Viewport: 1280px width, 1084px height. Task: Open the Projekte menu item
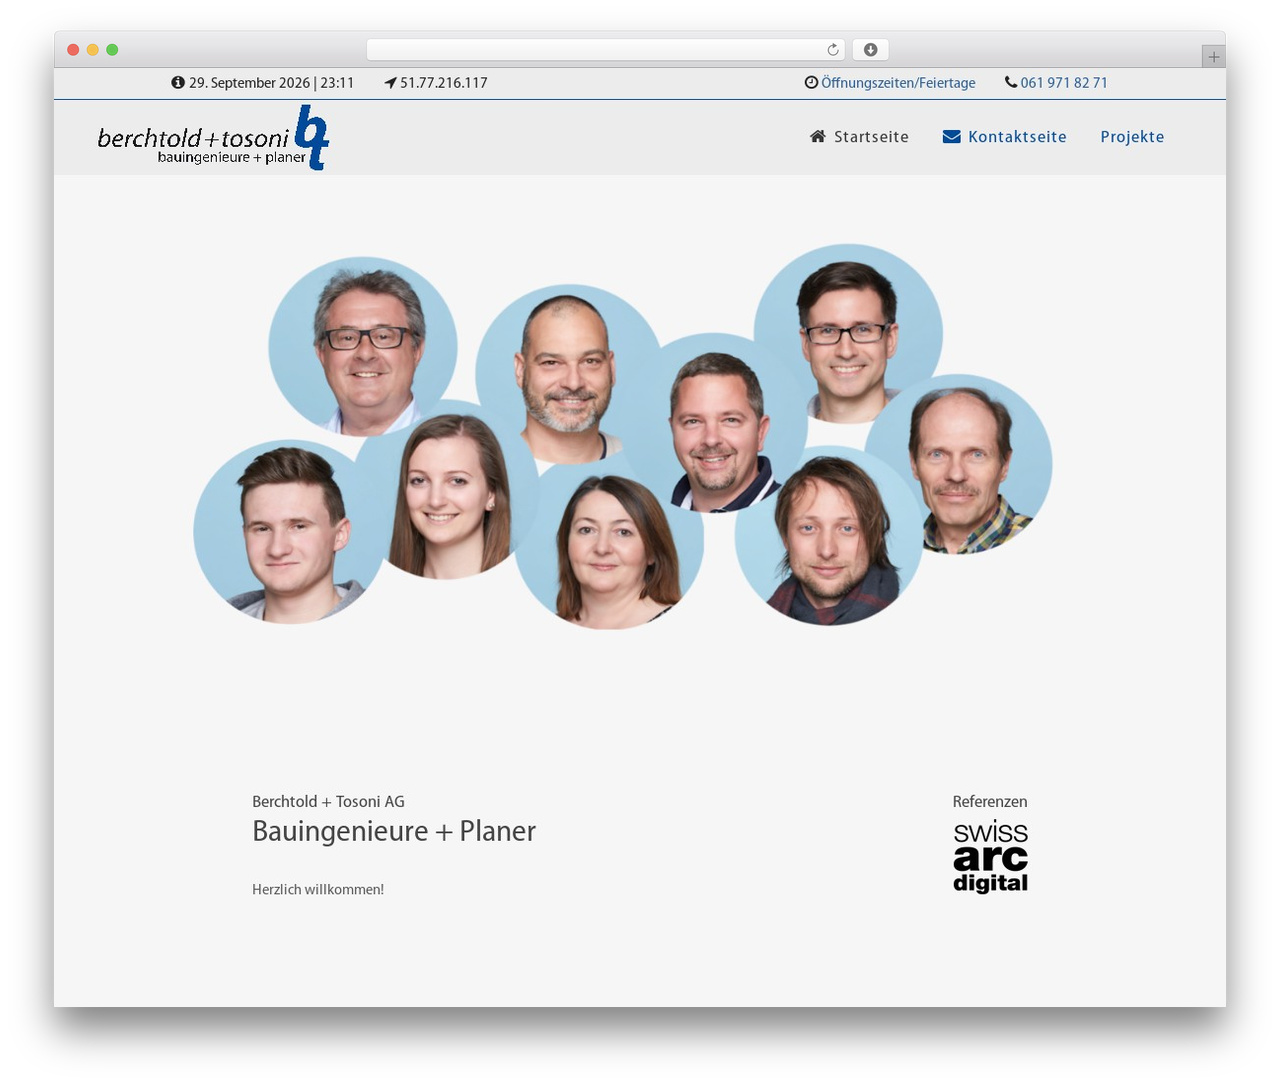[x=1132, y=137]
